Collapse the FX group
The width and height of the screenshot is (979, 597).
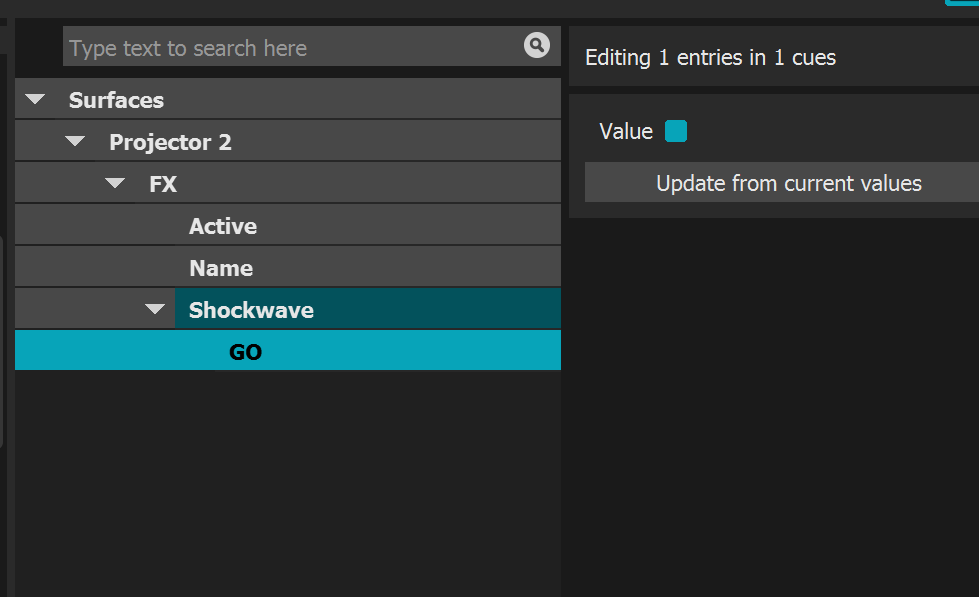(115, 183)
